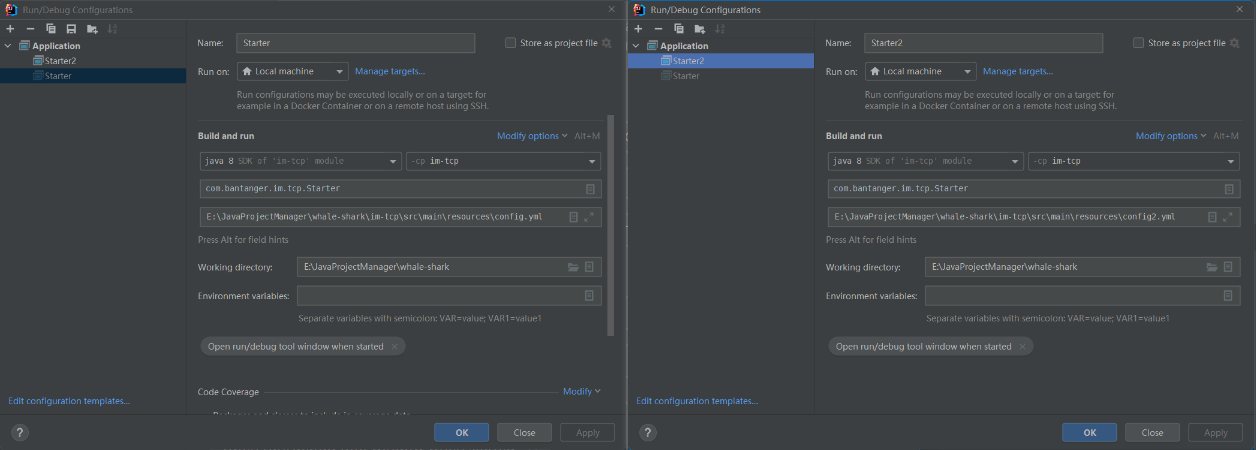Enable Store as project file for Starter

[511, 43]
